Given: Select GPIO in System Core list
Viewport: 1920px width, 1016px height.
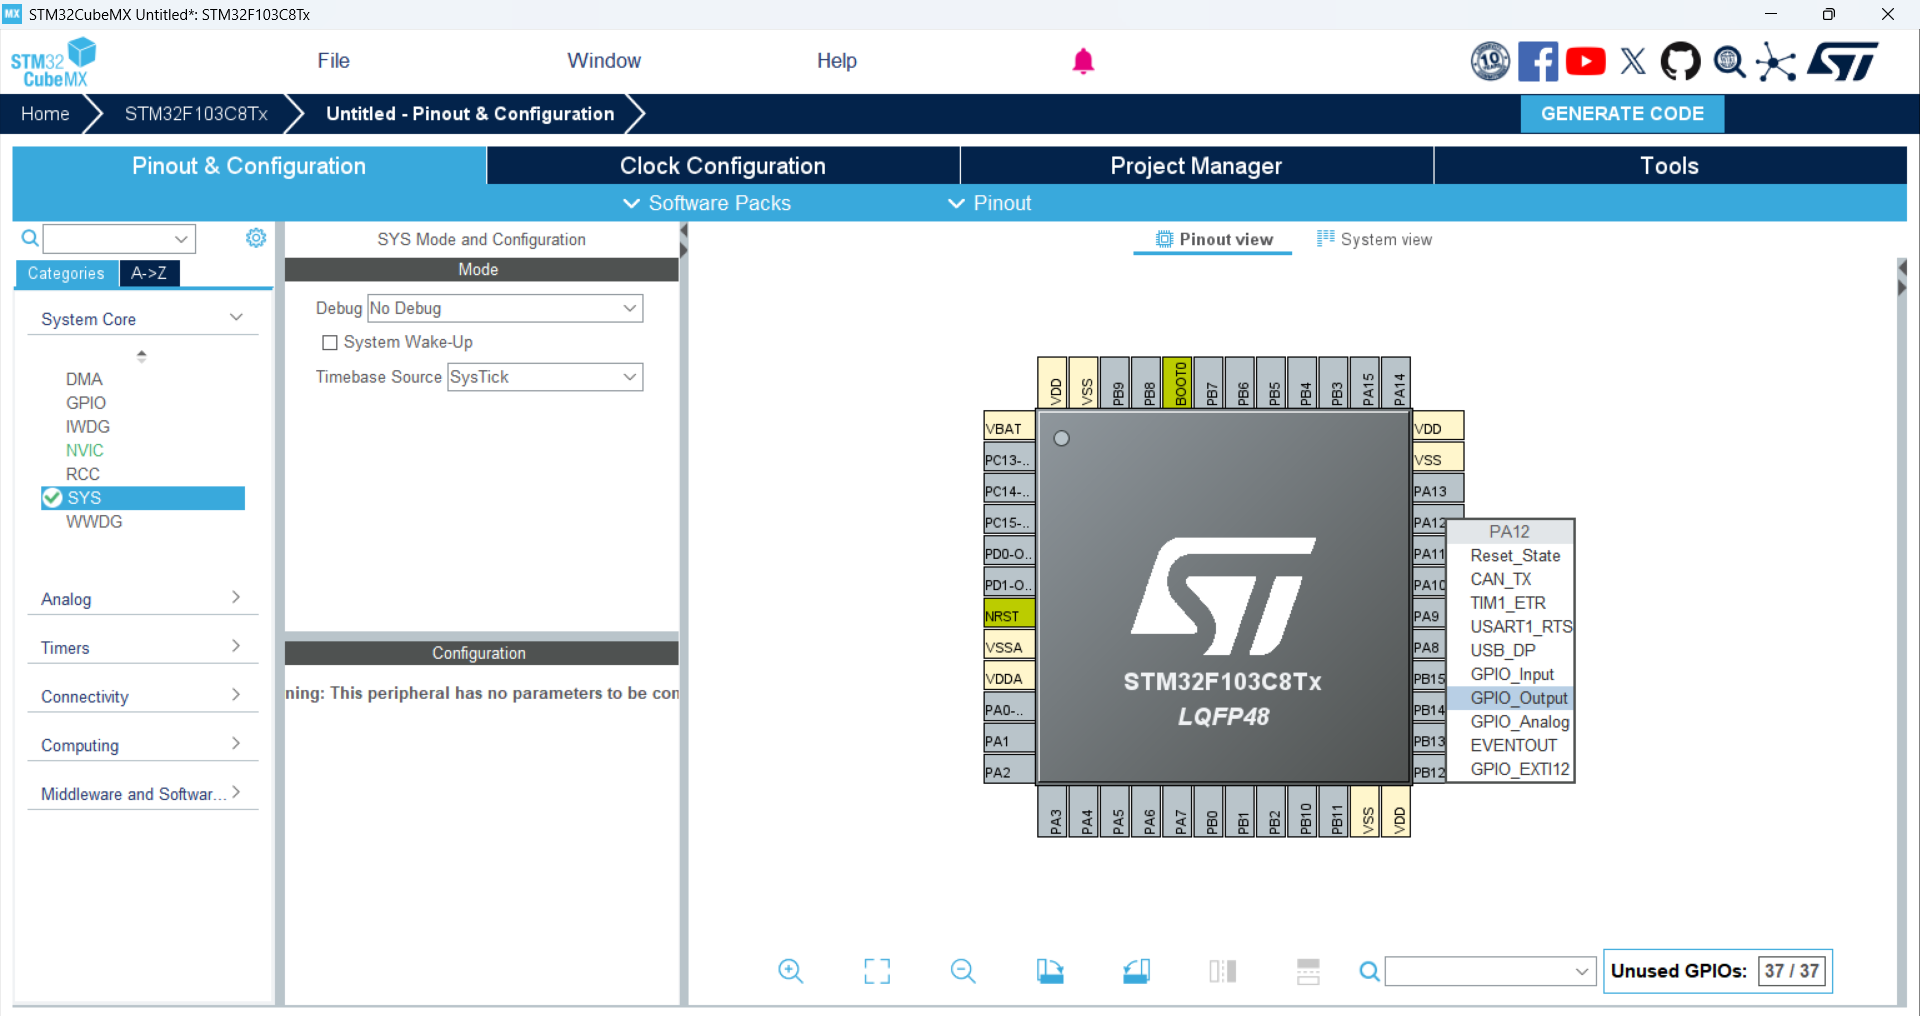Looking at the screenshot, I should 86,403.
